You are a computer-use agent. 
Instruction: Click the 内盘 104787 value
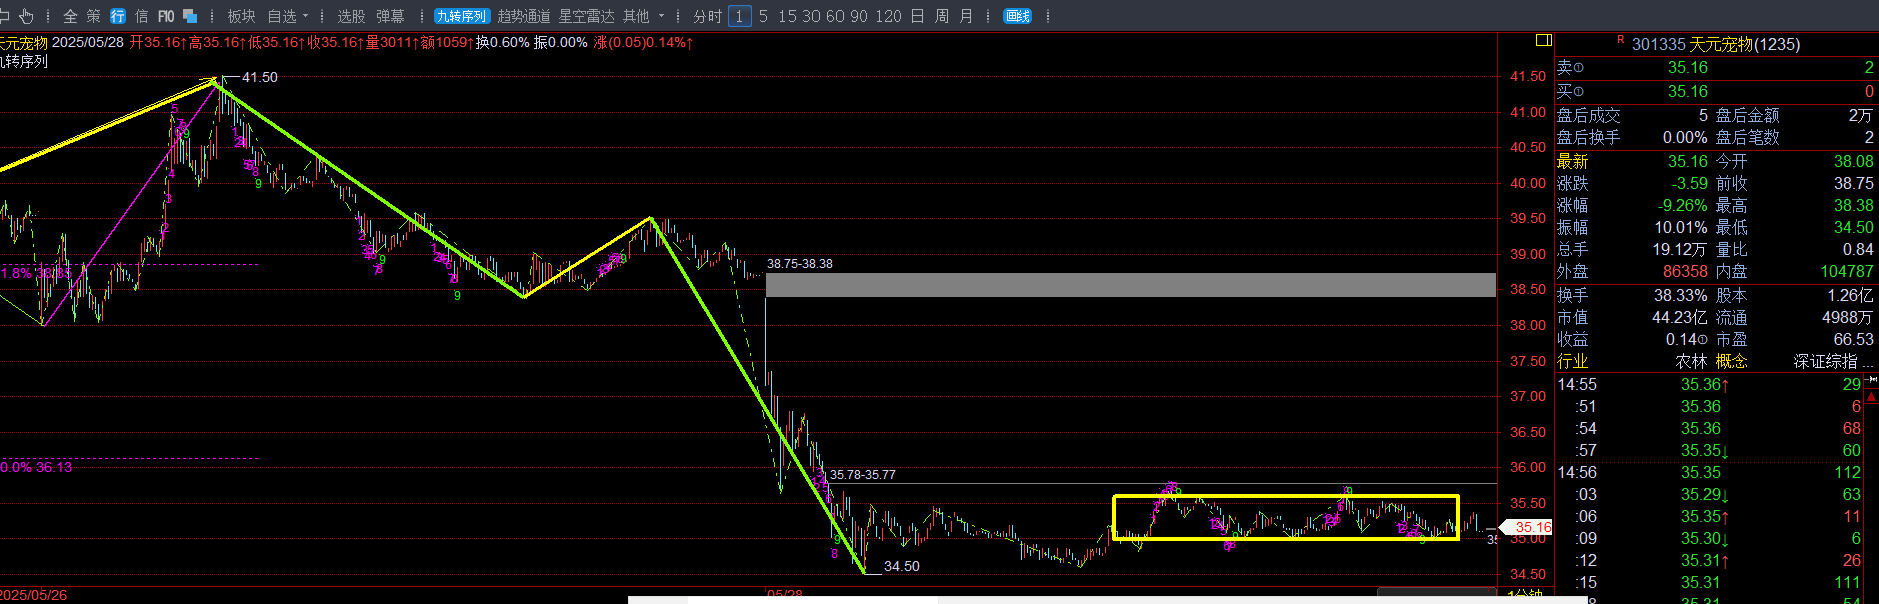1847,271
